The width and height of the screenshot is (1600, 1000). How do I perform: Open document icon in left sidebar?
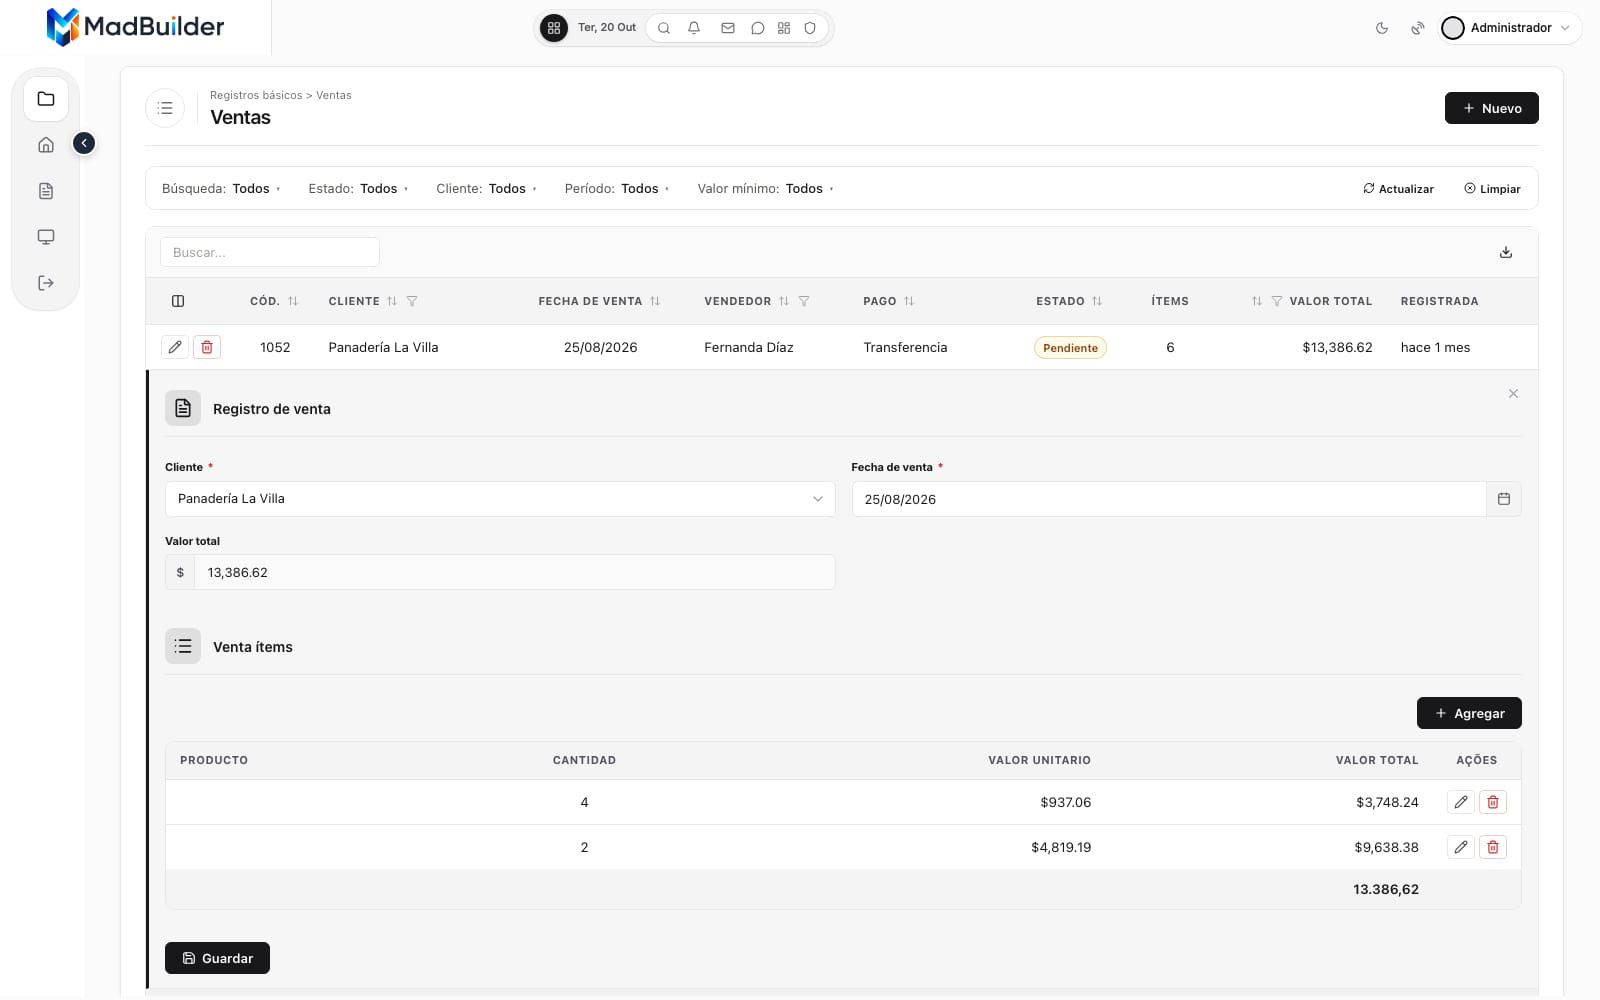pyautogui.click(x=46, y=191)
